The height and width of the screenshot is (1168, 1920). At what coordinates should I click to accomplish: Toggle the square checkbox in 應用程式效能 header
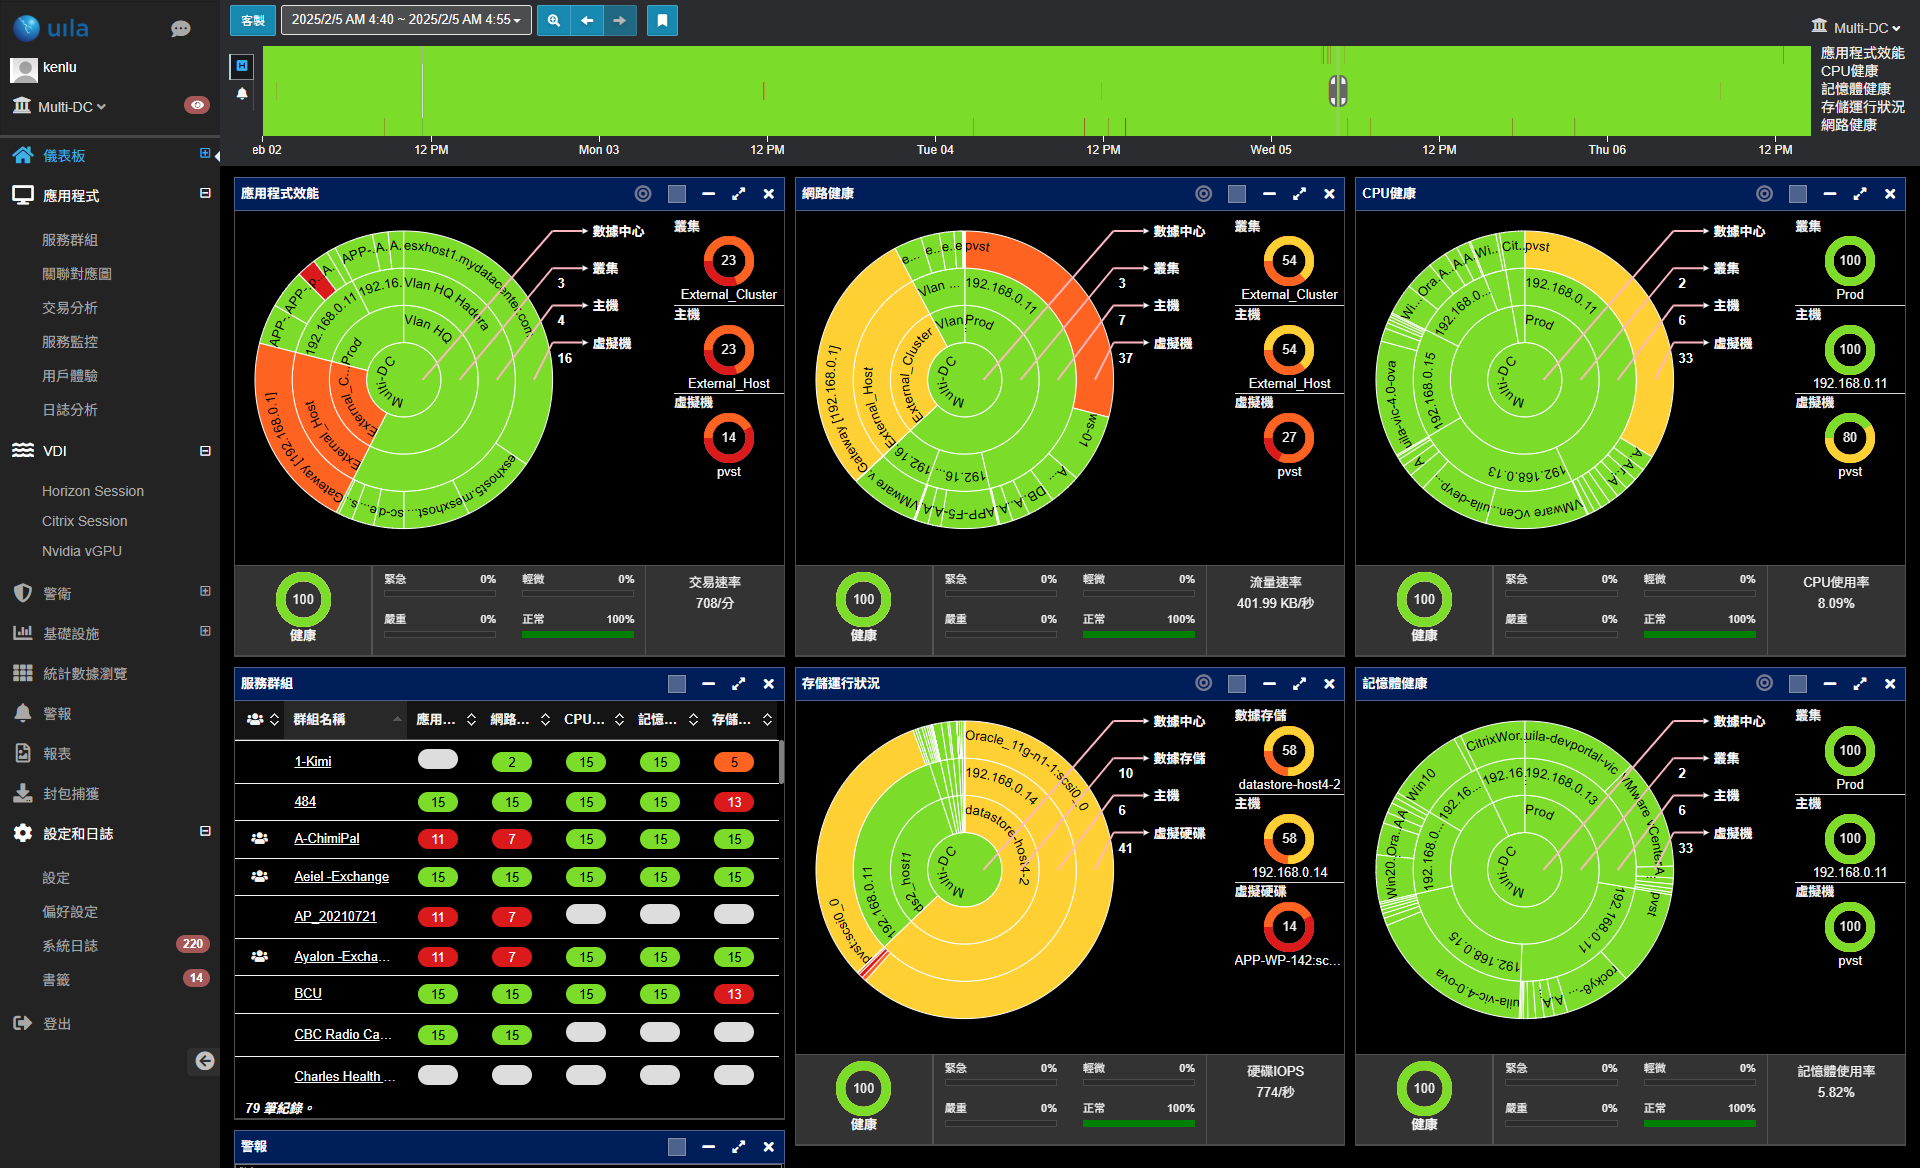(x=677, y=194)
